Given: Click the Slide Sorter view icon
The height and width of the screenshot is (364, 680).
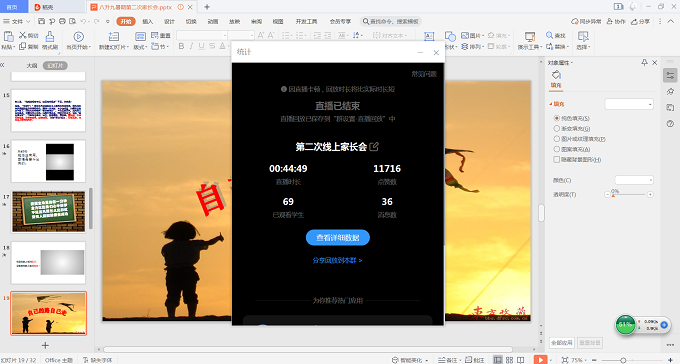Looking at the screenshot, I should click(x=510, y=360).
